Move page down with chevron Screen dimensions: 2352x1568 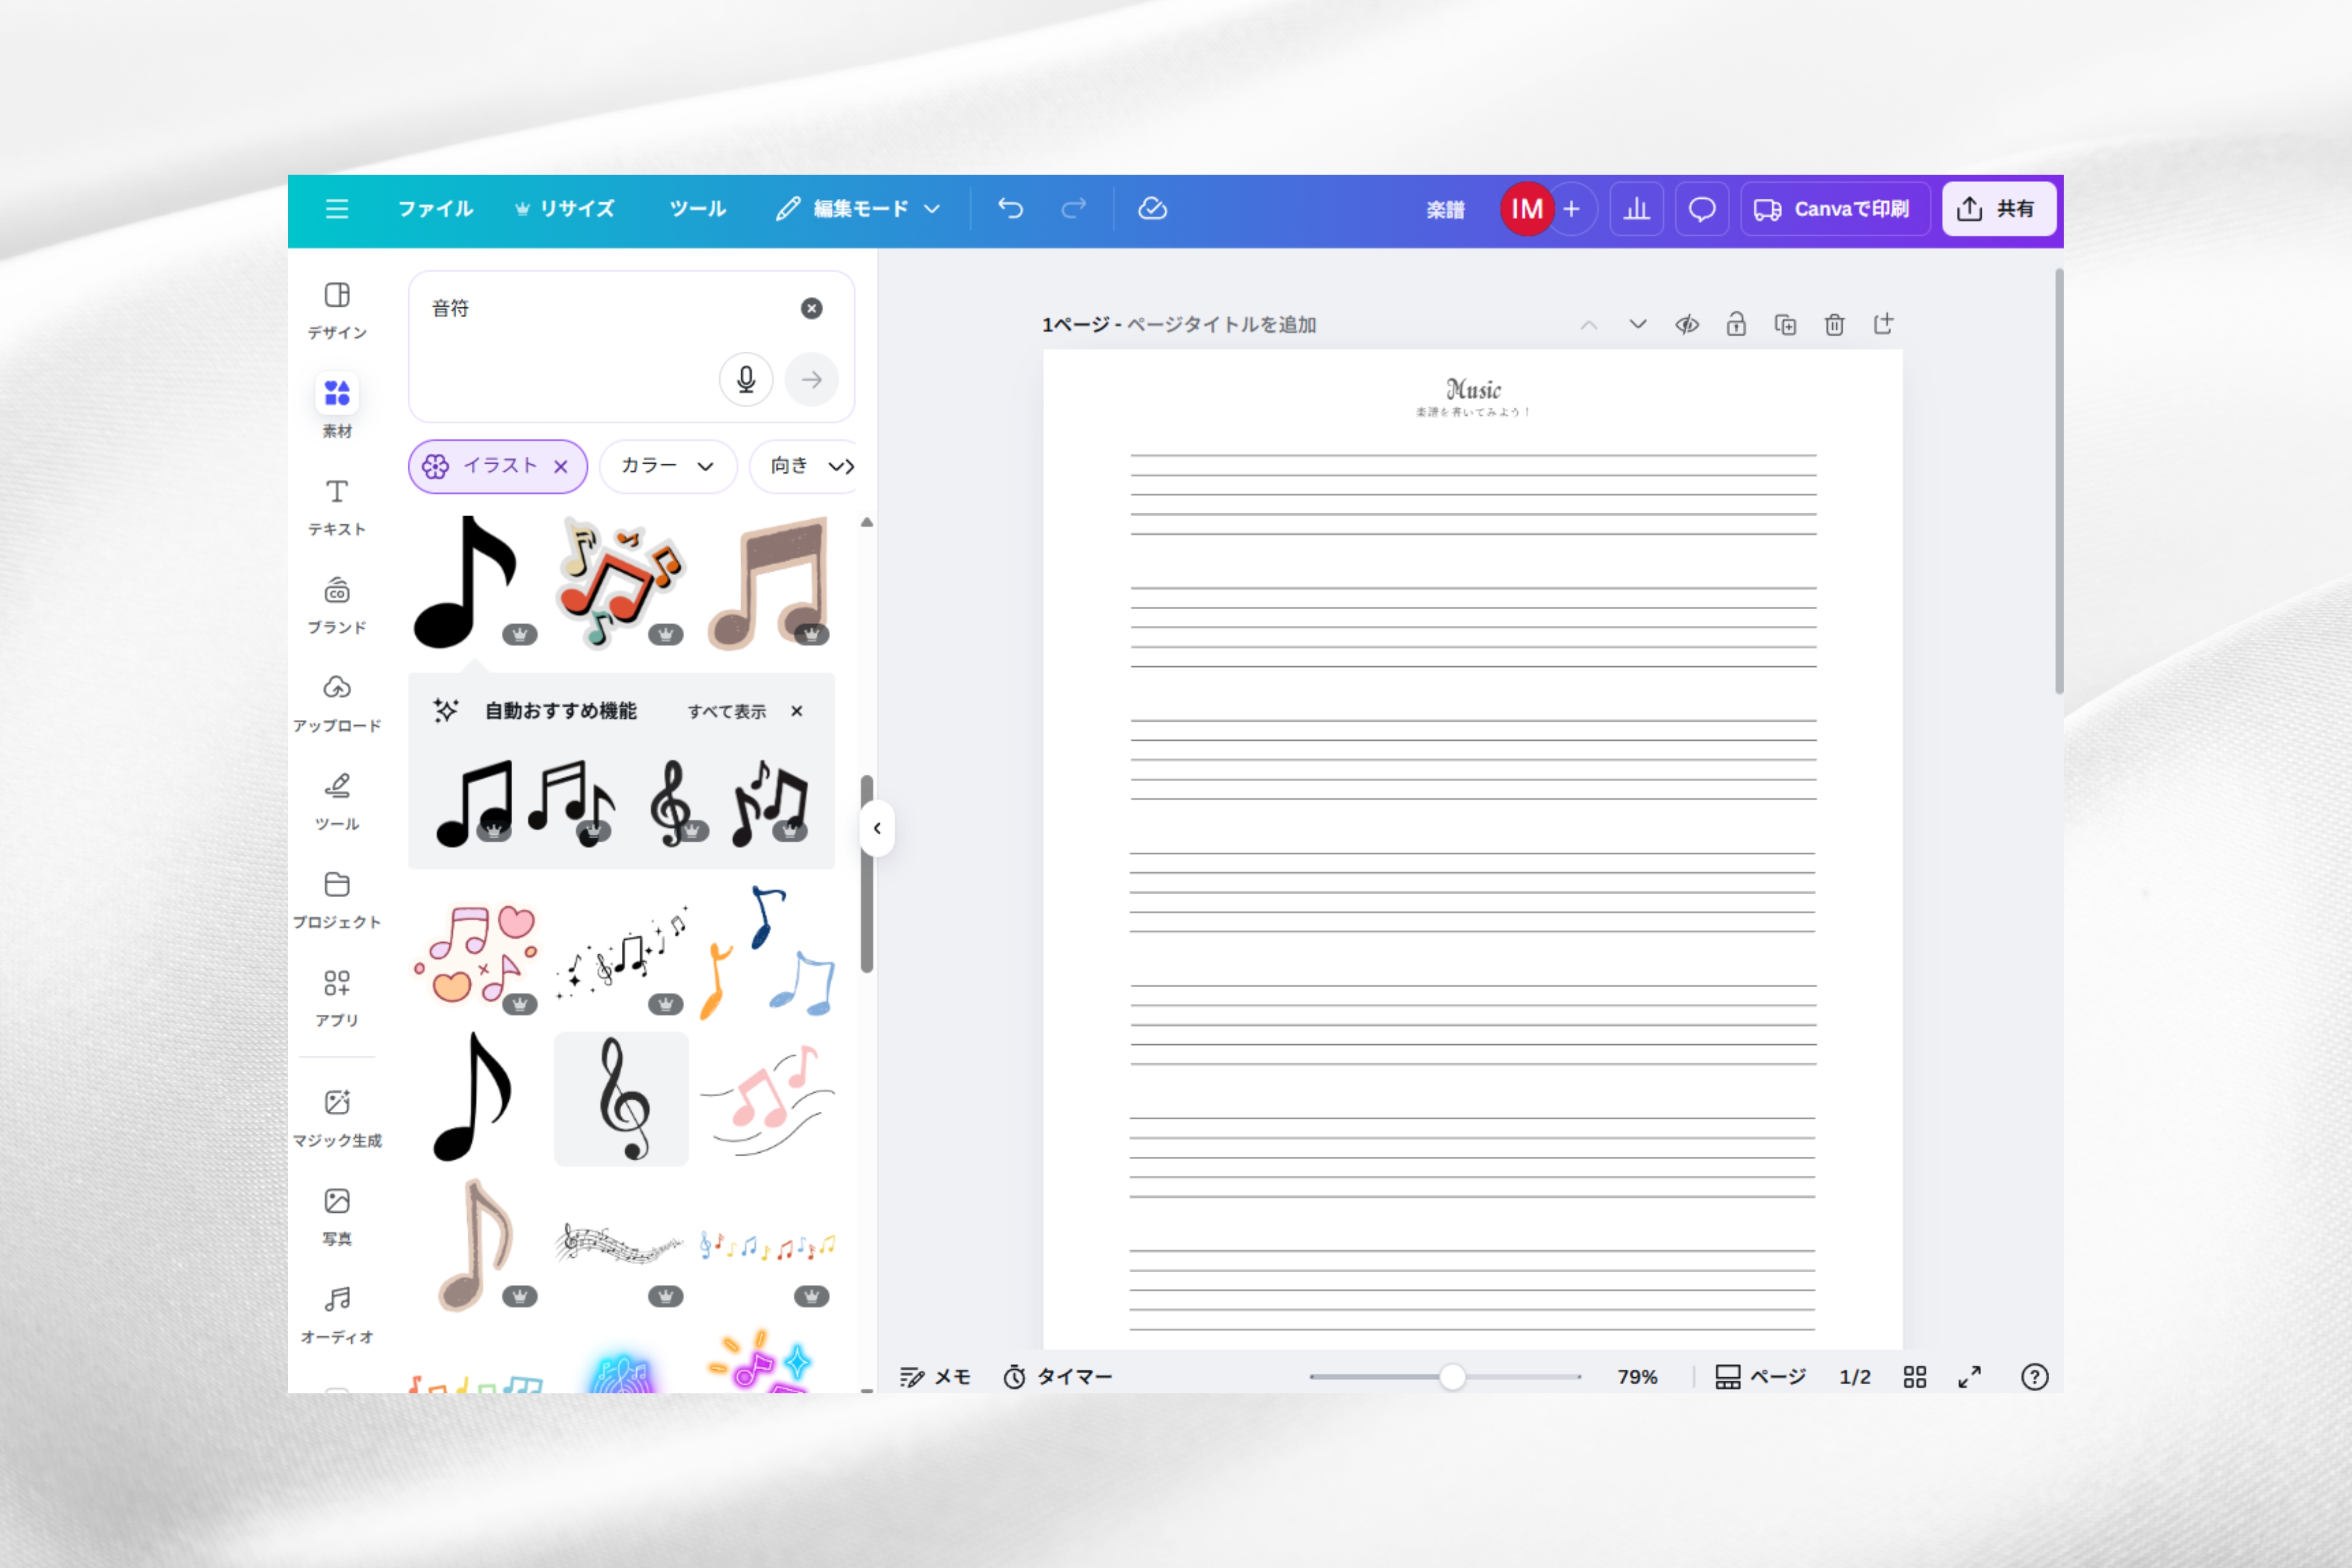1638,325
